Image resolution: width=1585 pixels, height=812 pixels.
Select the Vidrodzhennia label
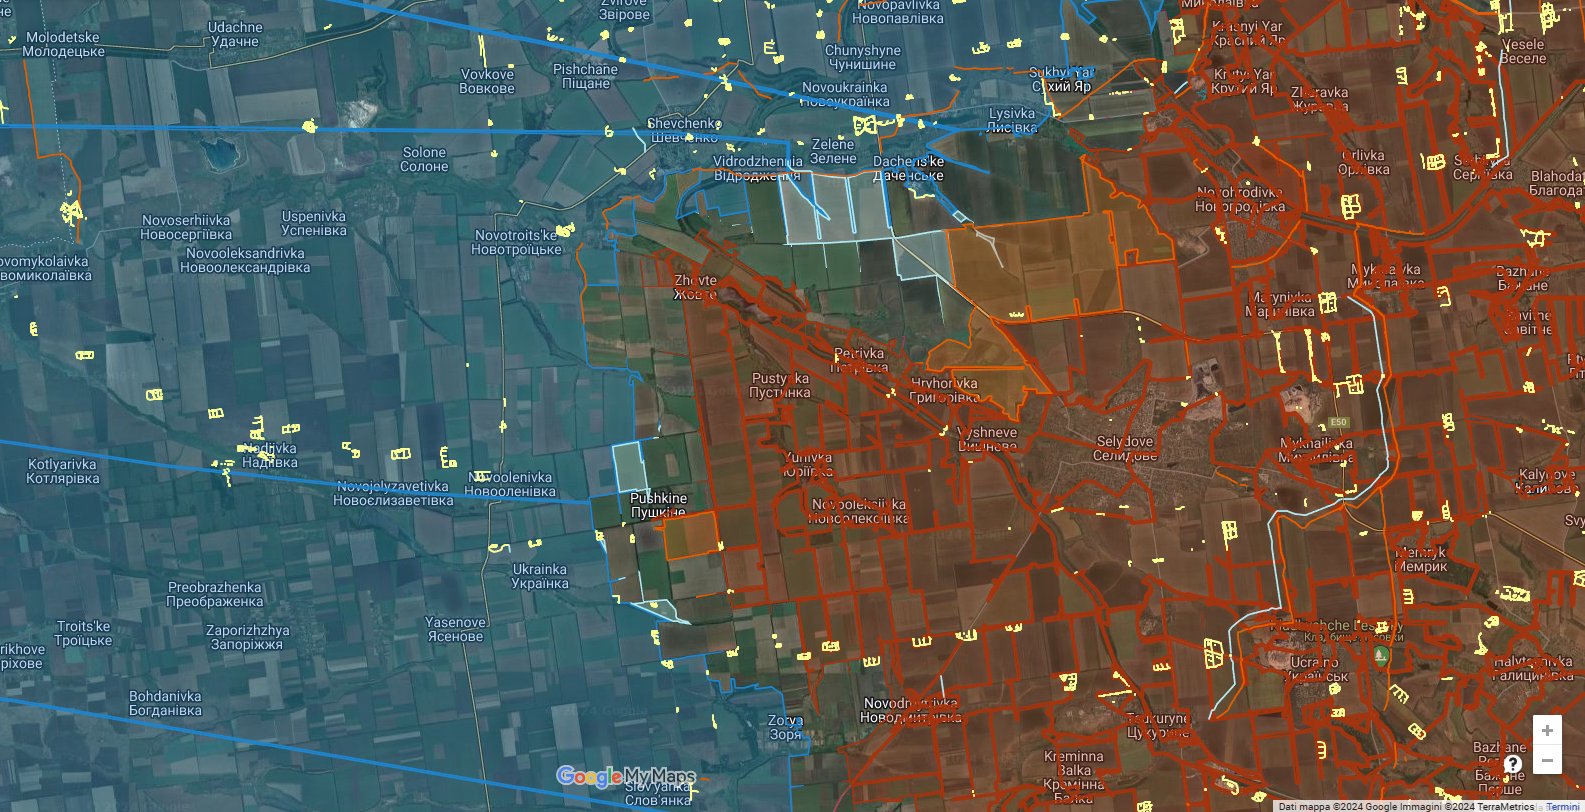pos(757,168)
